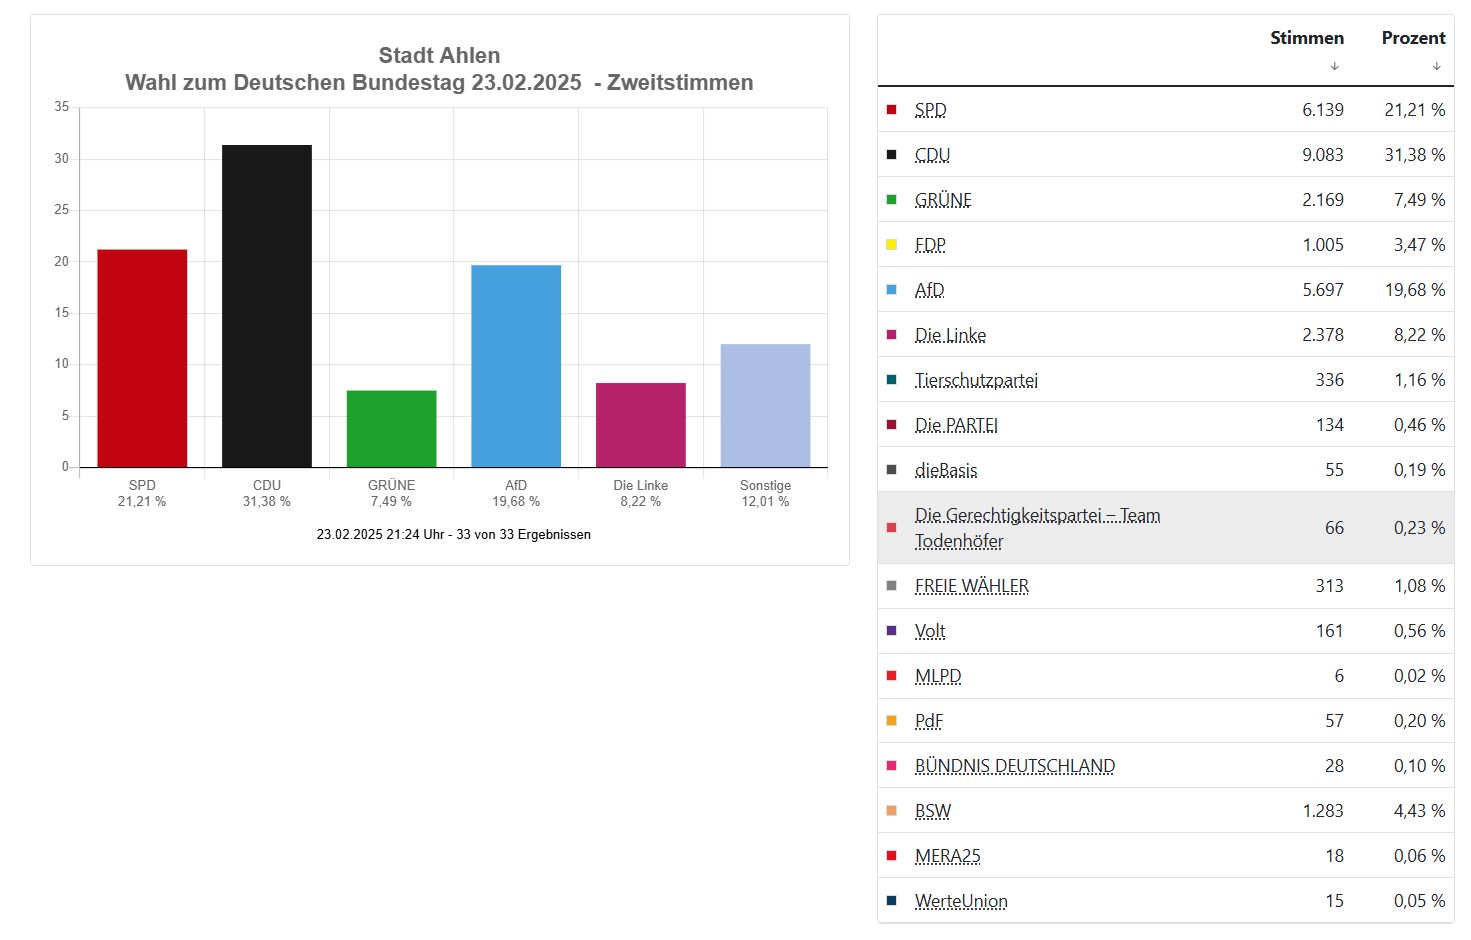The width and height of the screenshot is (1471, 940).
Task: Click the WerteUnion percentage 0,05 %
Action: click(x=1419, y=901)
